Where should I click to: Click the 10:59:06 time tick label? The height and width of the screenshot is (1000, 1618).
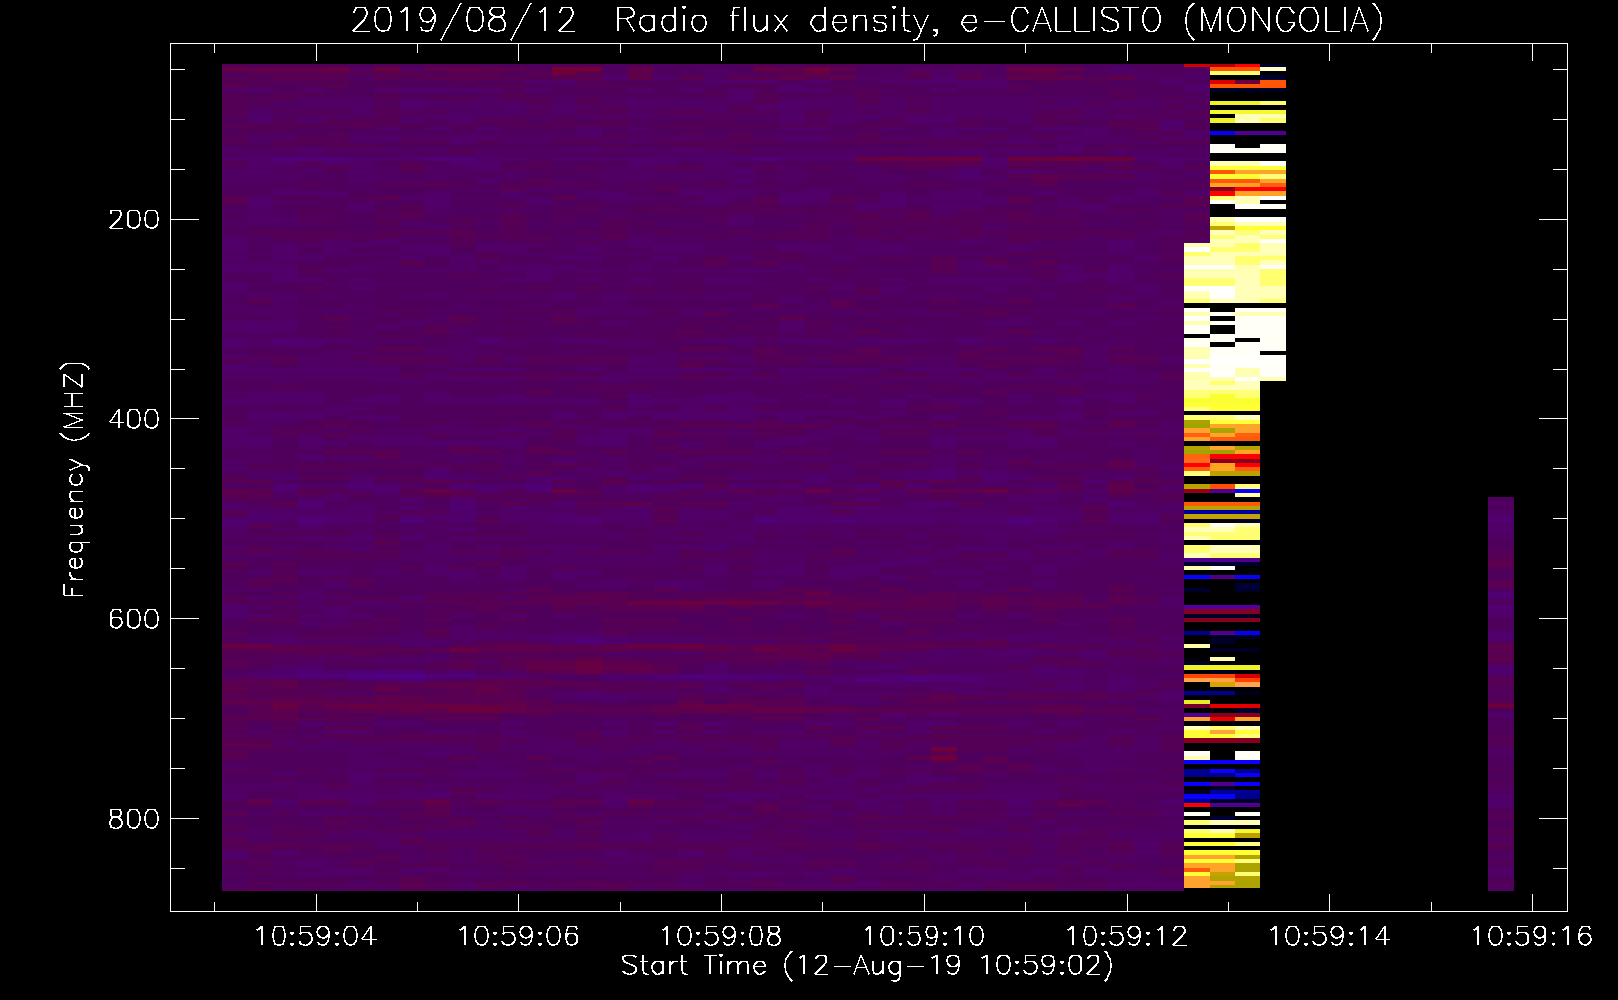pos(518,937)
